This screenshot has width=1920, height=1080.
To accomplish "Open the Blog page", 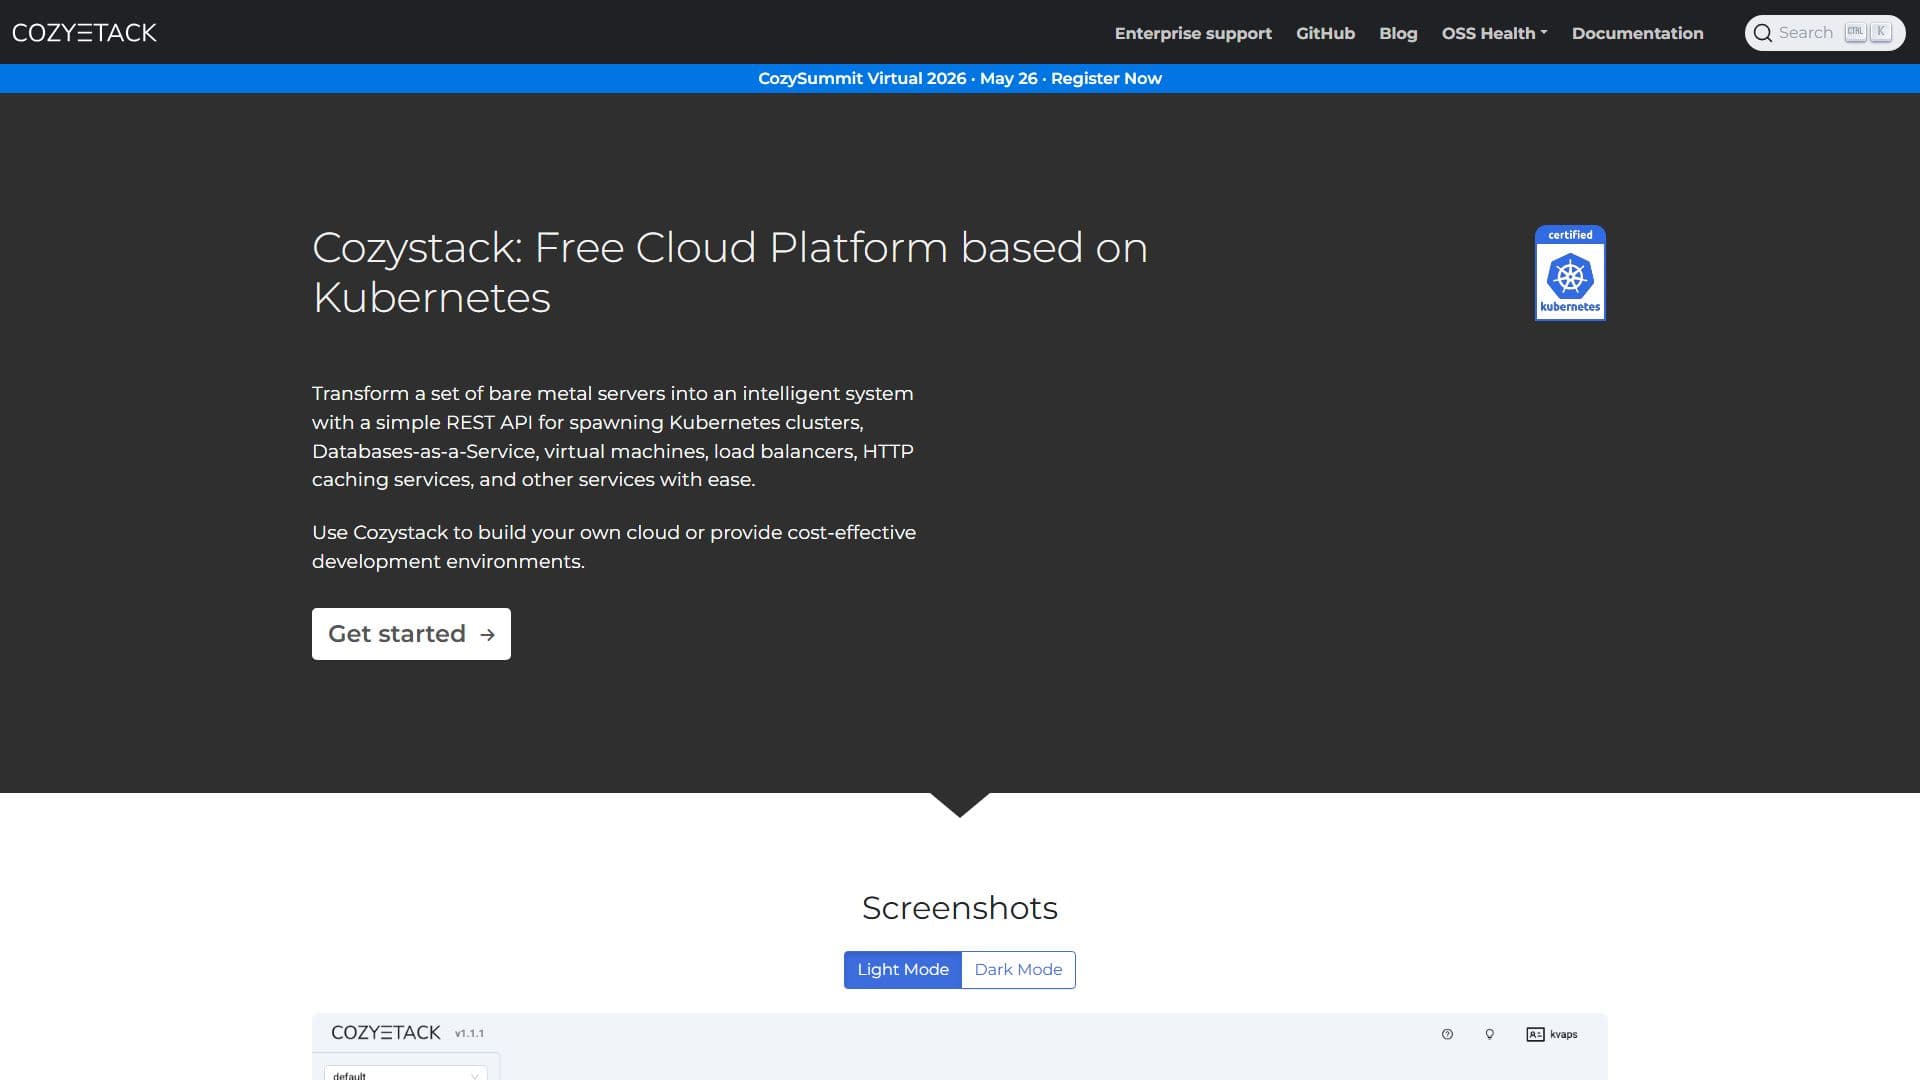I will pos(1398,33).
